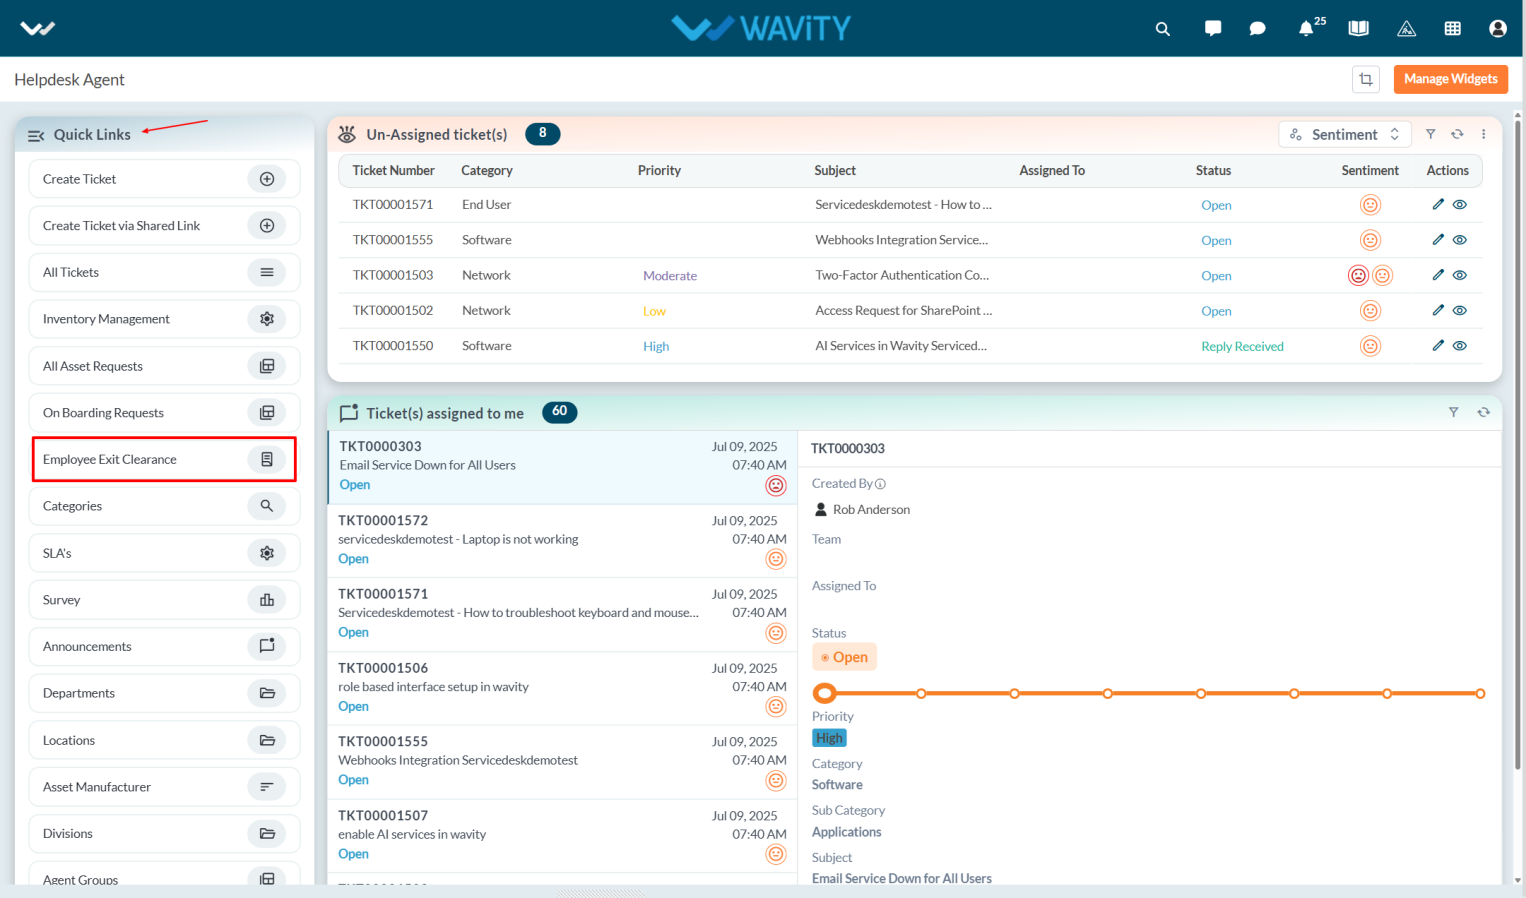Click last node of status progress tracker
This screenshot has width=1526, height=898.
click(1480, 693)
